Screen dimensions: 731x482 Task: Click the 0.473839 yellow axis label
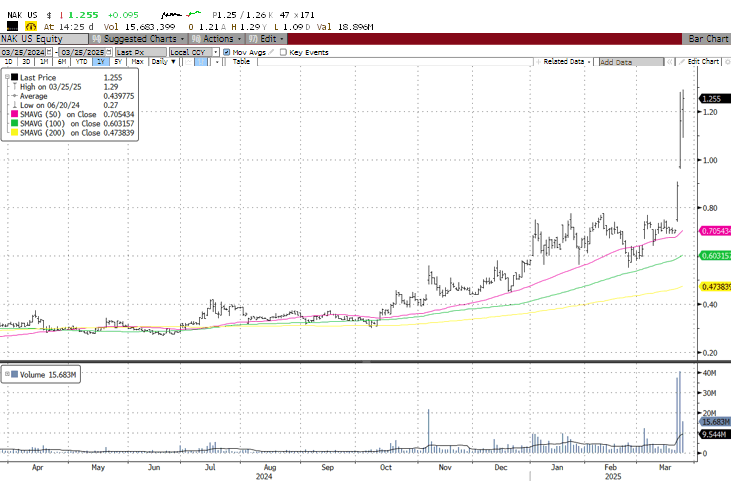[x=715, y=286]
